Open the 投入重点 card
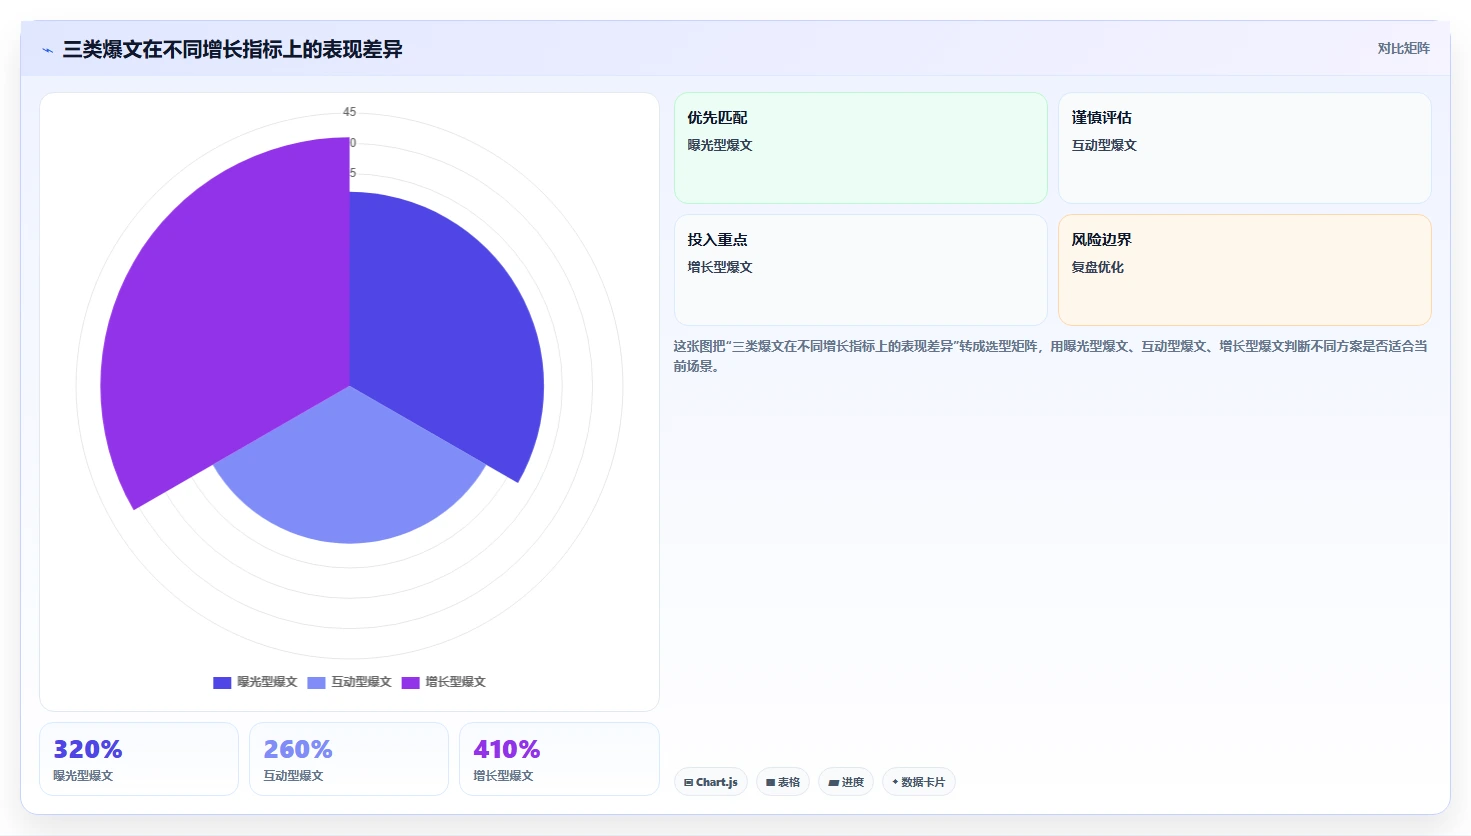The image size is (1471, 836). 861,270
